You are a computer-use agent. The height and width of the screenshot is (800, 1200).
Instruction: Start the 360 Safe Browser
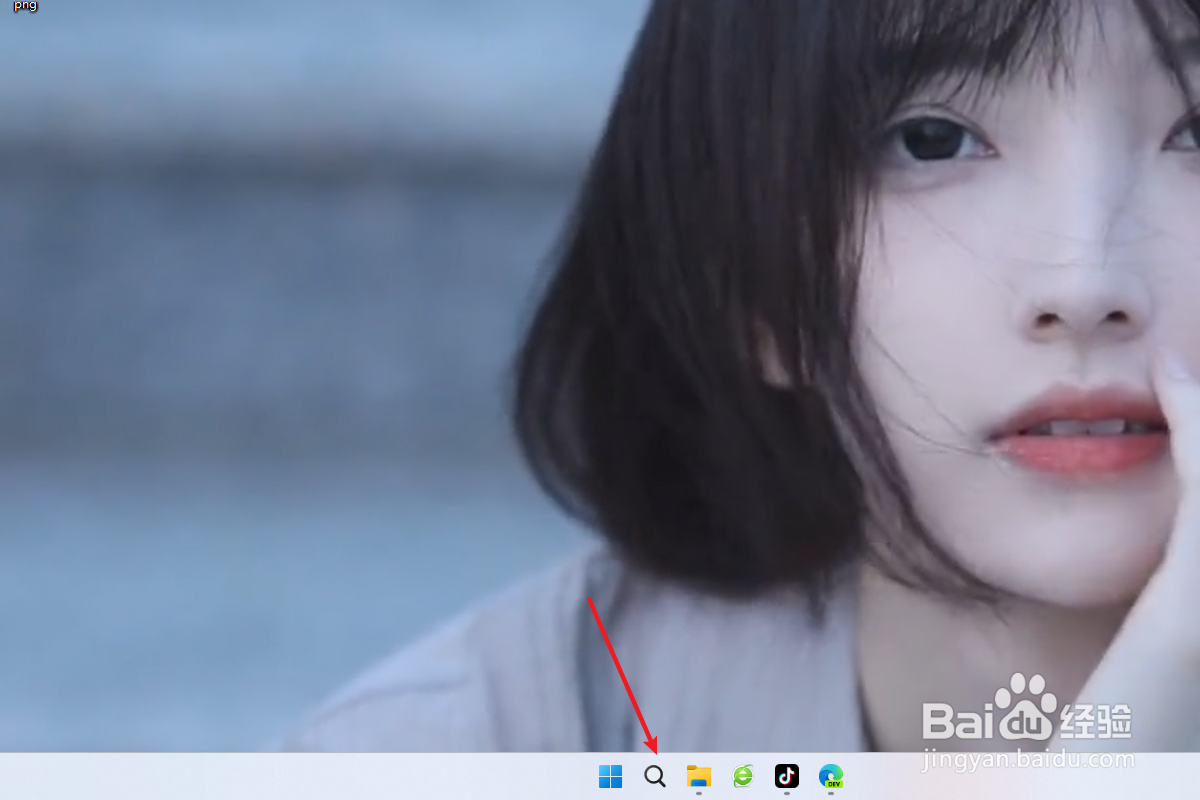pos(742,776)
